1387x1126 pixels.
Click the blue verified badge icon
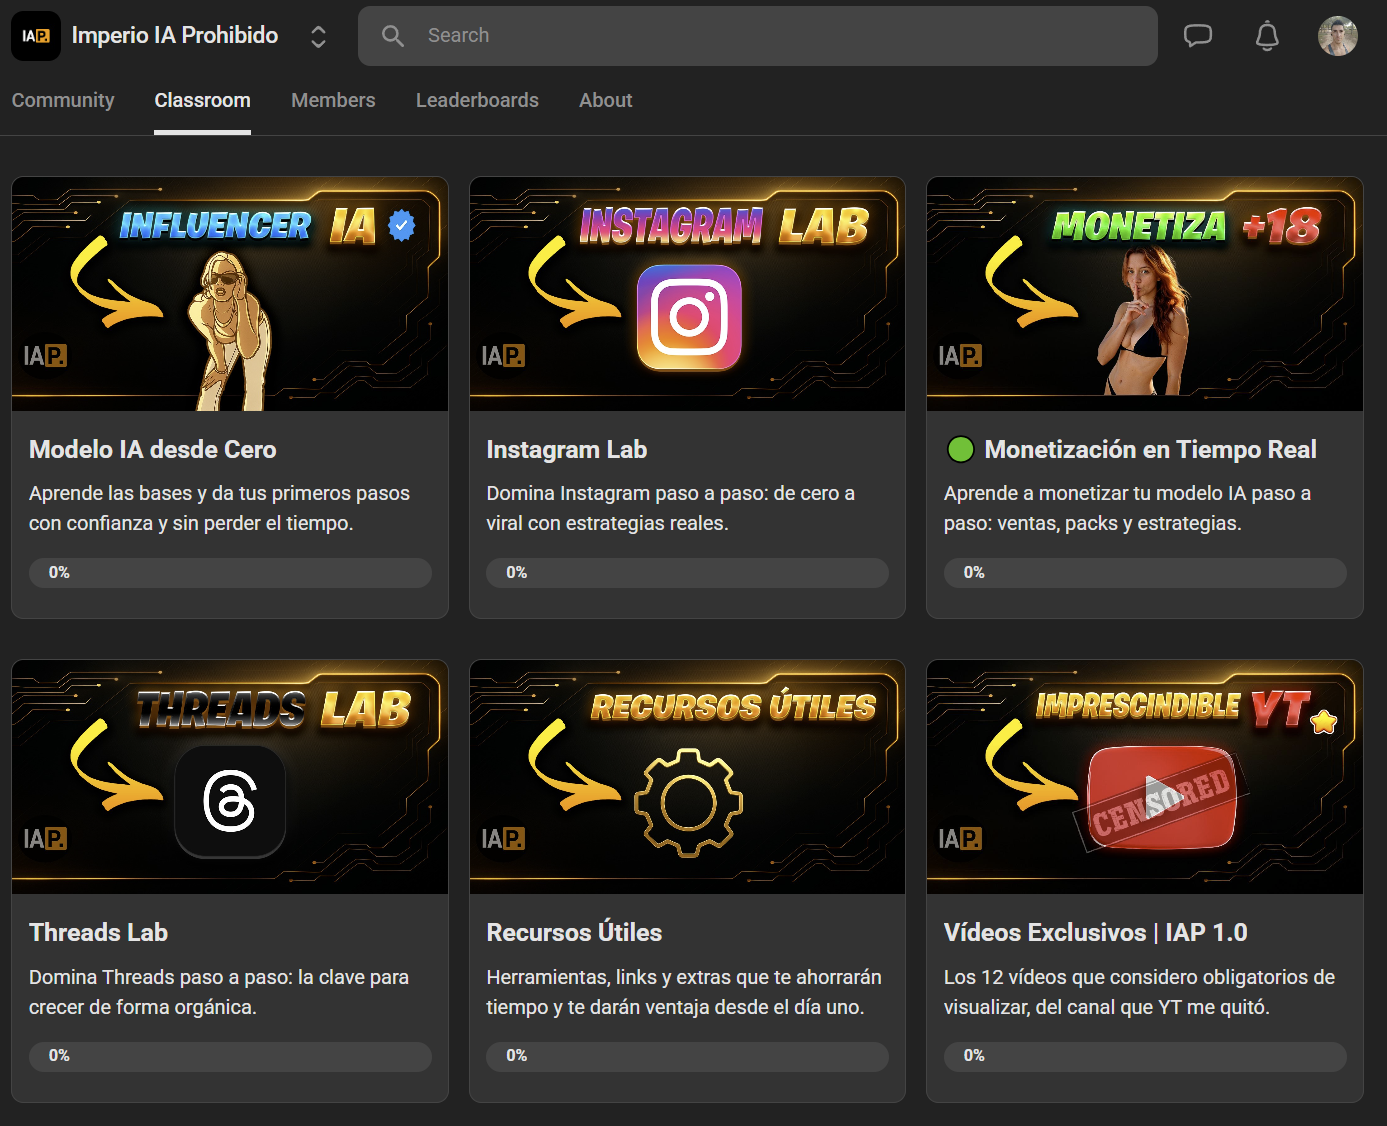(x=402, y=226)
